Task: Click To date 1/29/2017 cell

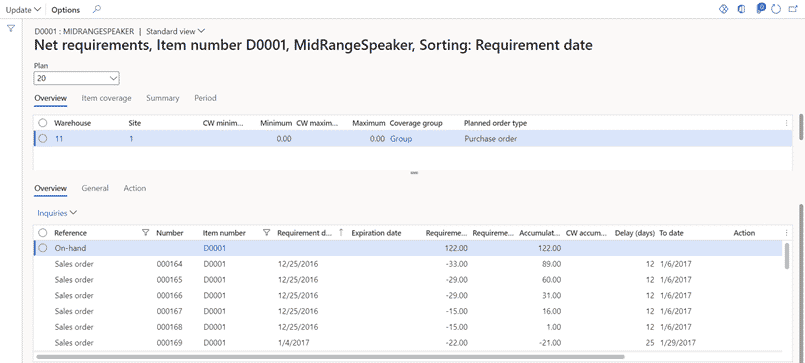Action: [677, 342]
